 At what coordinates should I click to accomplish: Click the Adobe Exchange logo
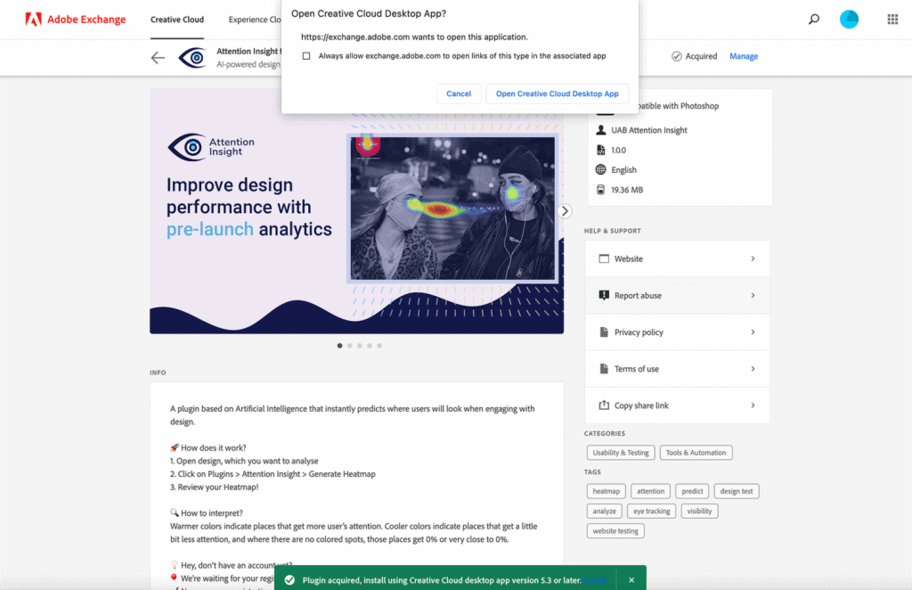click(x=75, y=19)
